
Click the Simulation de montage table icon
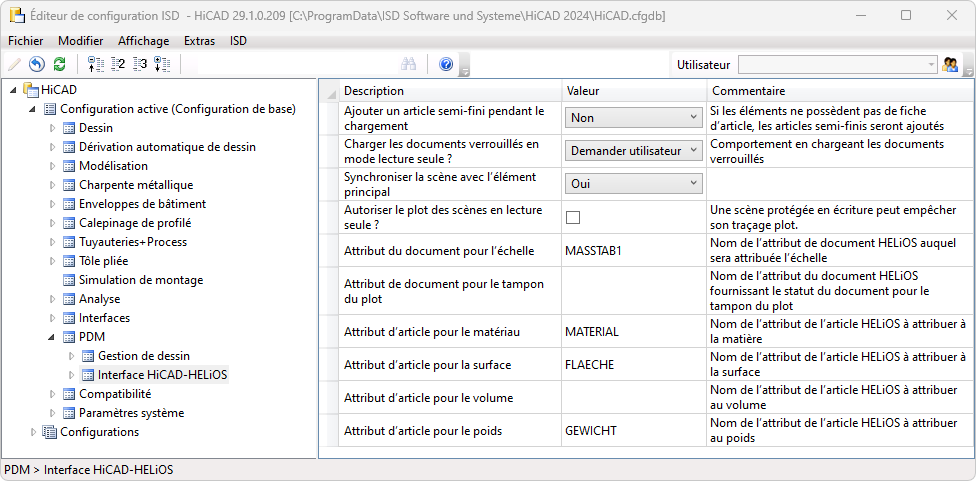(x=68, y=280)
